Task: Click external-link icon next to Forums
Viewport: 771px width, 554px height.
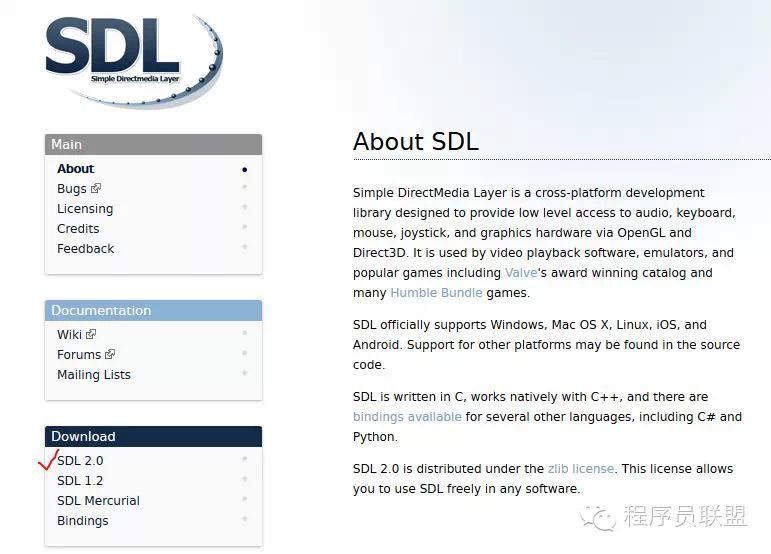Action: point(110,354)
